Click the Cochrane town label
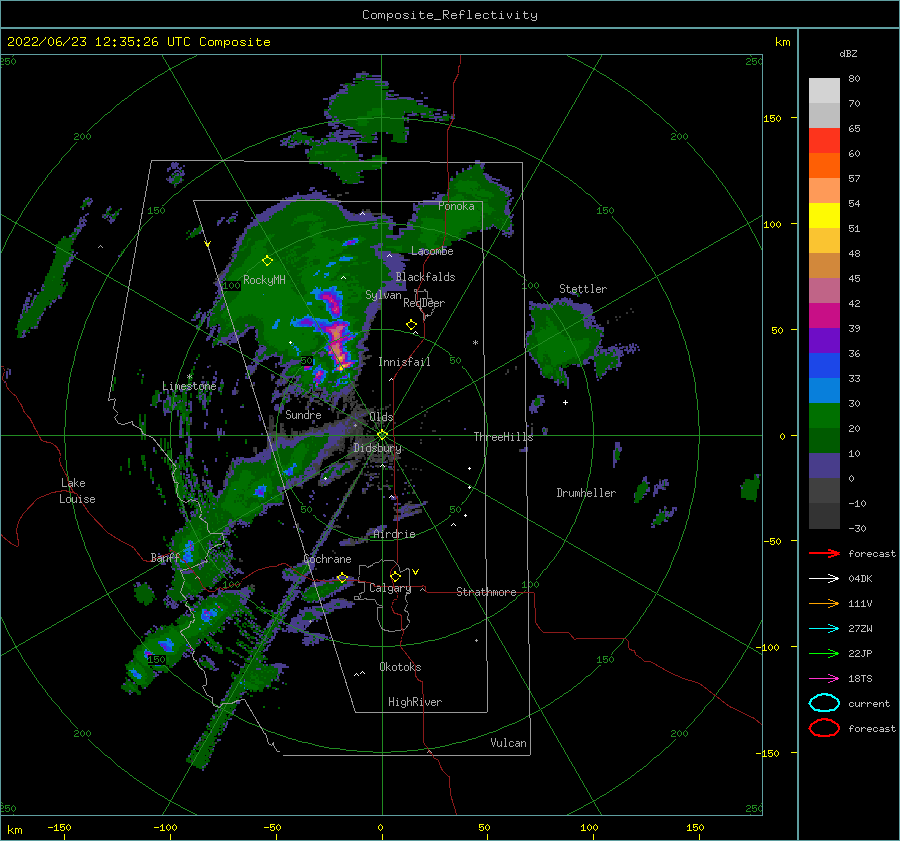900x841 pixels. click(x=327, y=559)
